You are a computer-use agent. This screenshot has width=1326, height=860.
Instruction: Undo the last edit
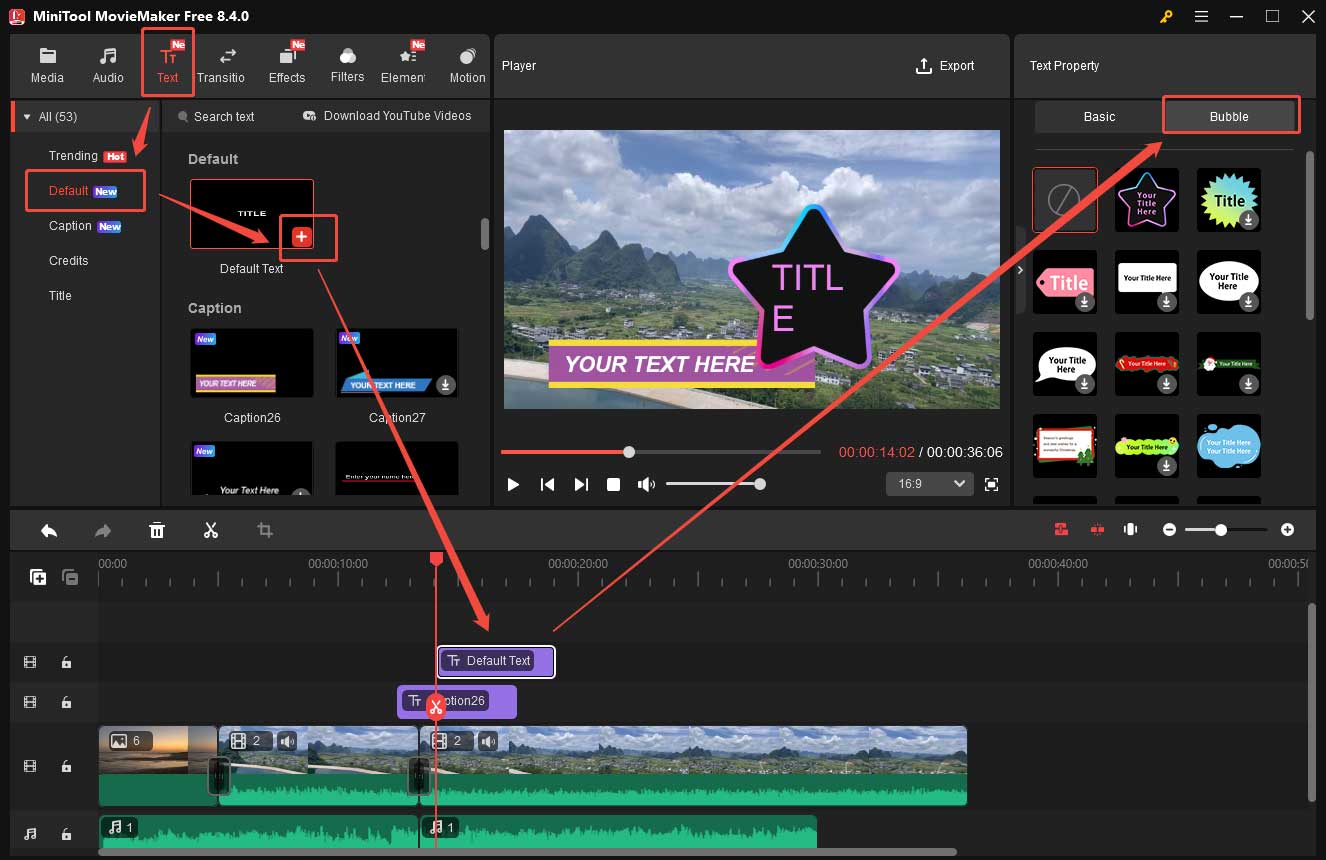point(49,530)
